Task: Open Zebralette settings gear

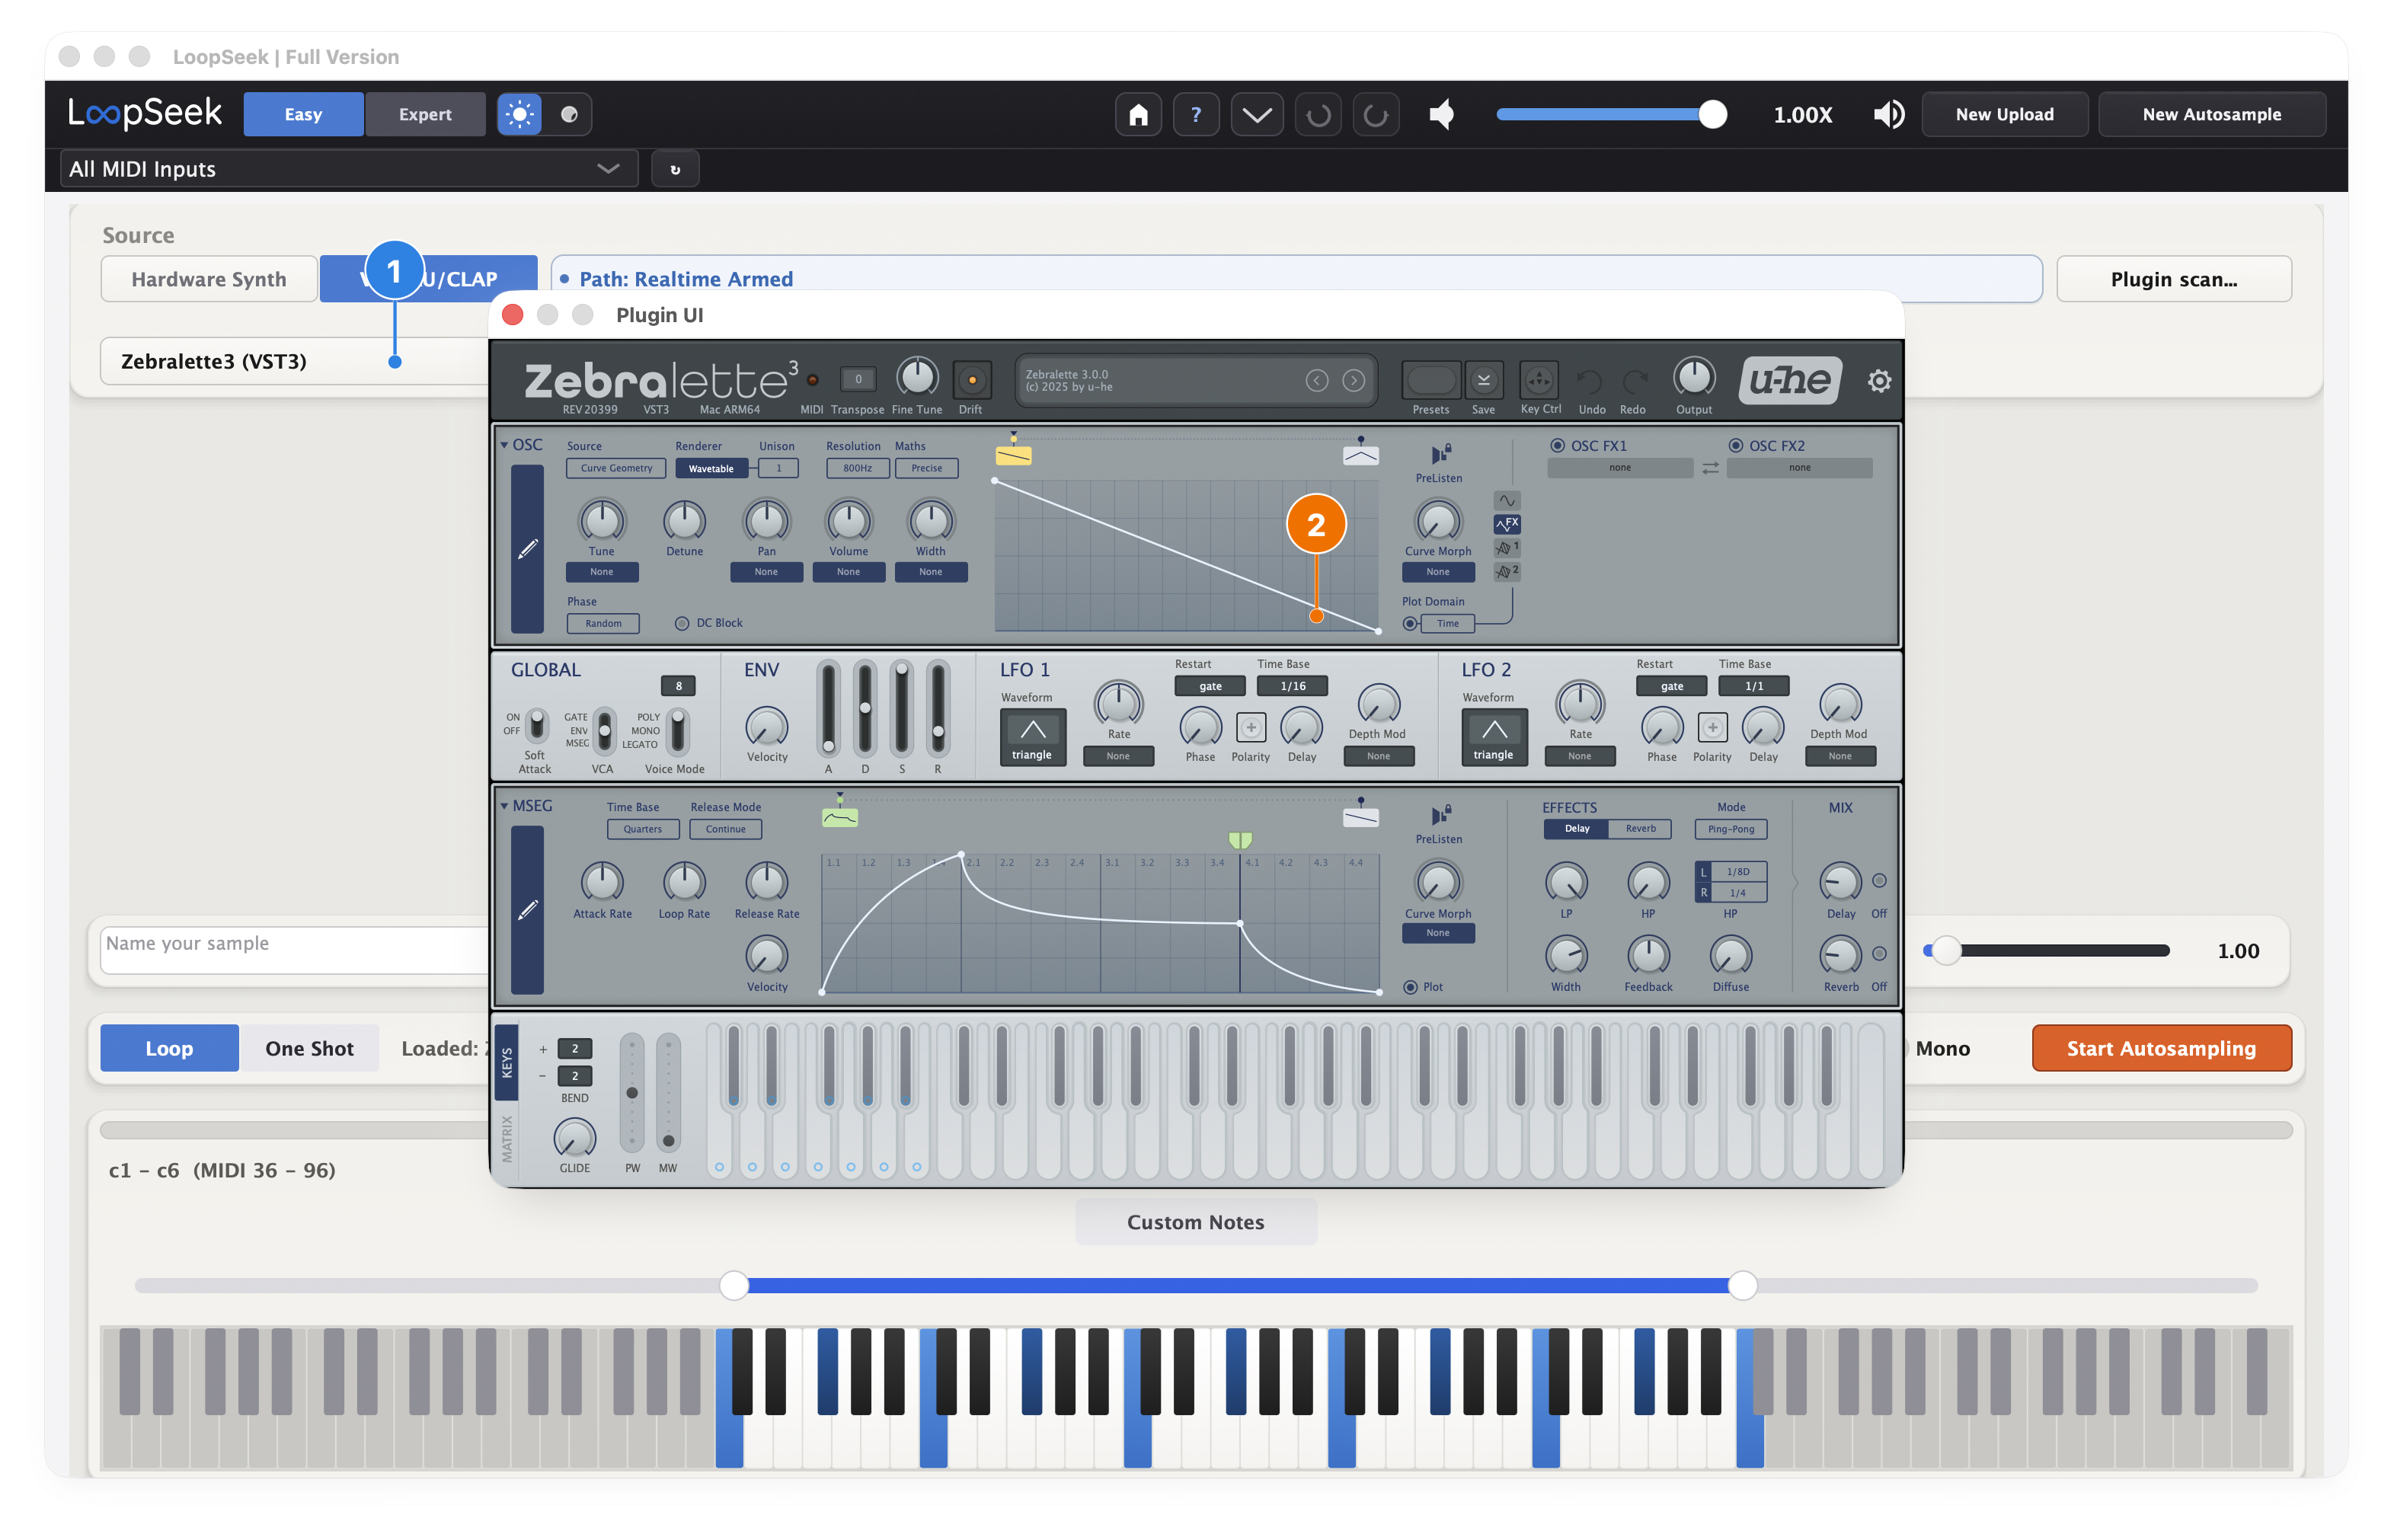Action: 1879,381
